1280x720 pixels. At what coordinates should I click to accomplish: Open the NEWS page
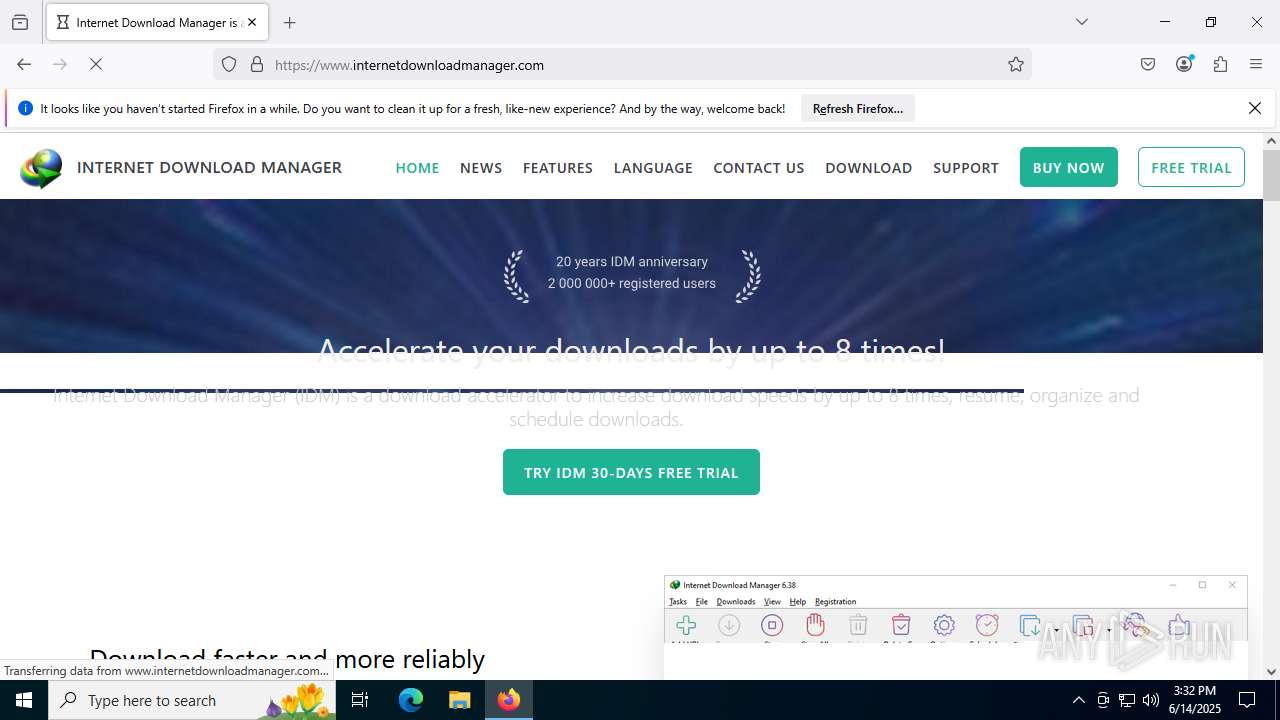coord(481,167)
